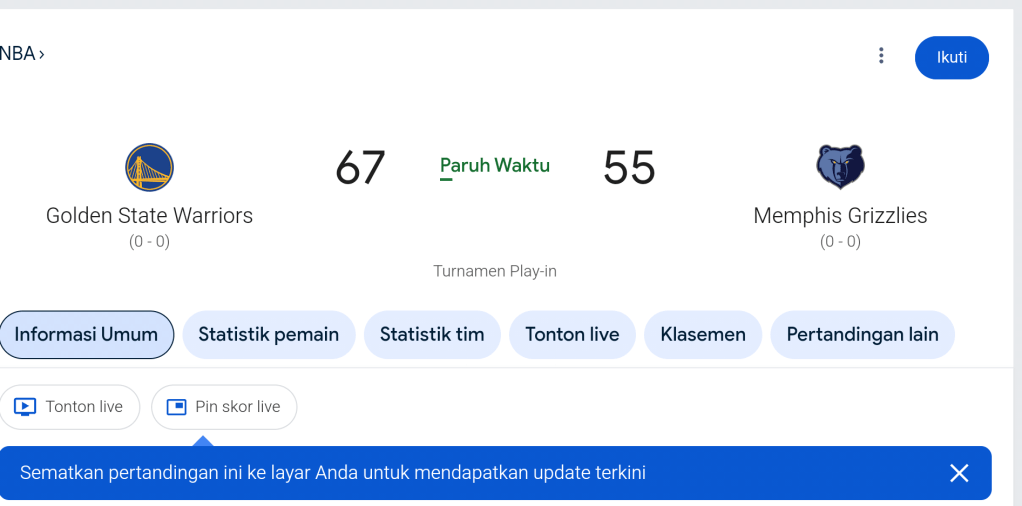Click the play icon chip labeled Tonton live
The image size is (1022, 506).
(x=70, y=407)
